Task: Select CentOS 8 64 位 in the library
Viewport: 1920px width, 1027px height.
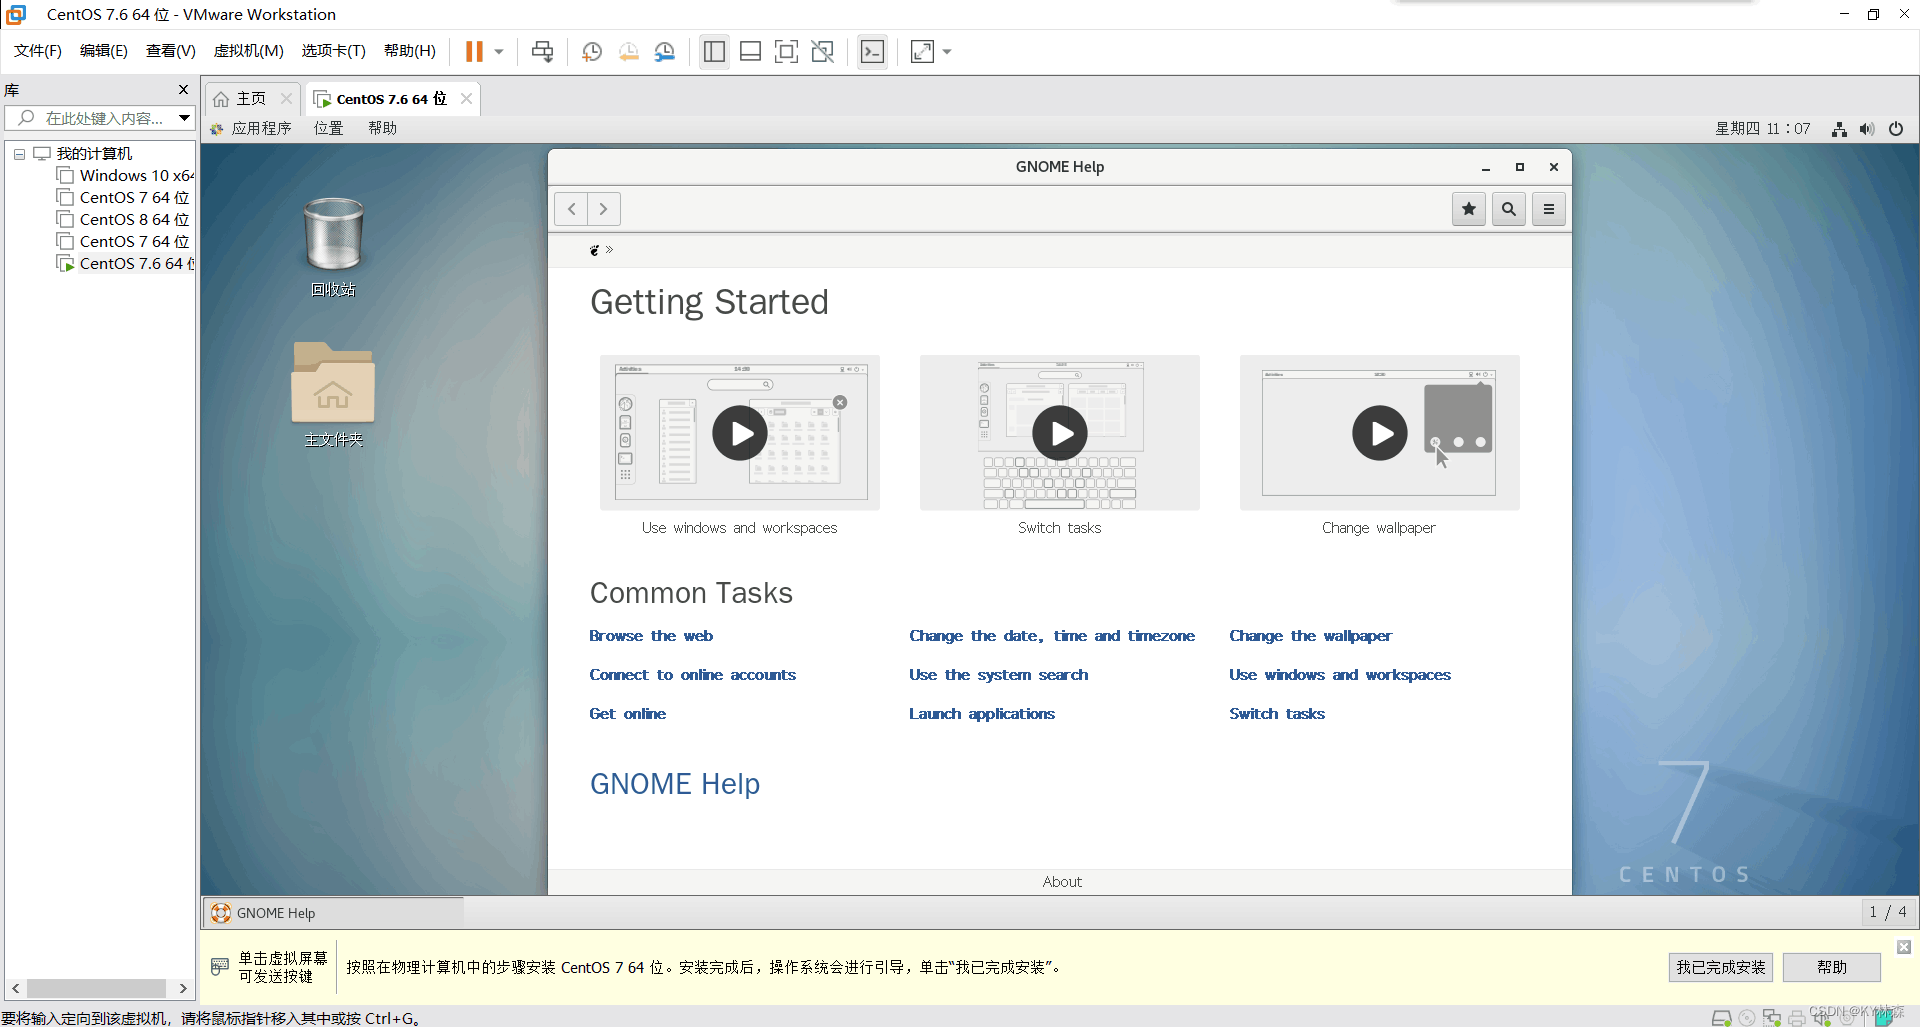Action: [123, 220]
